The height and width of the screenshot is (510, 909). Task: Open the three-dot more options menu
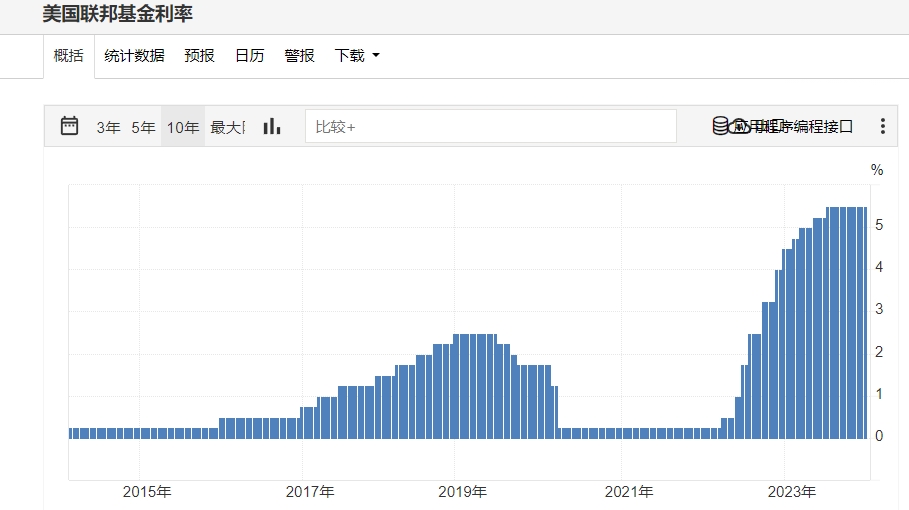coord(882,126)
